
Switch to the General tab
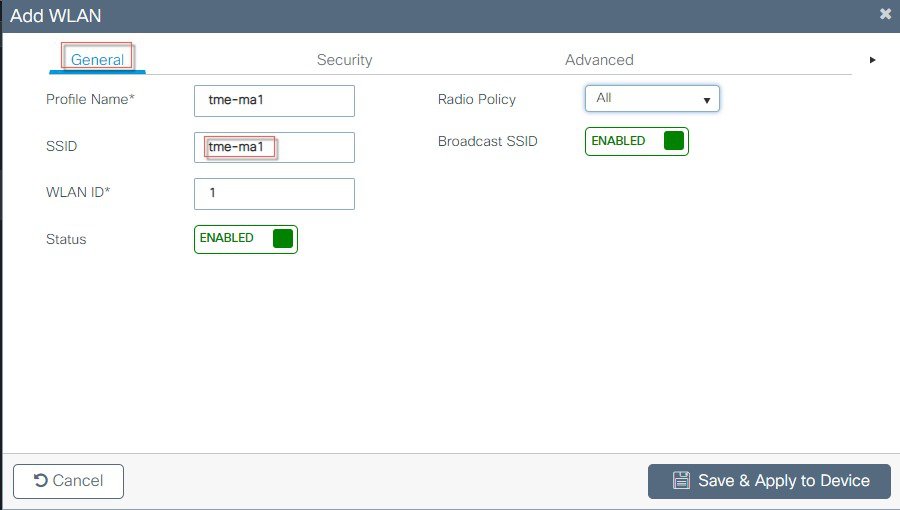coord(97,60)
